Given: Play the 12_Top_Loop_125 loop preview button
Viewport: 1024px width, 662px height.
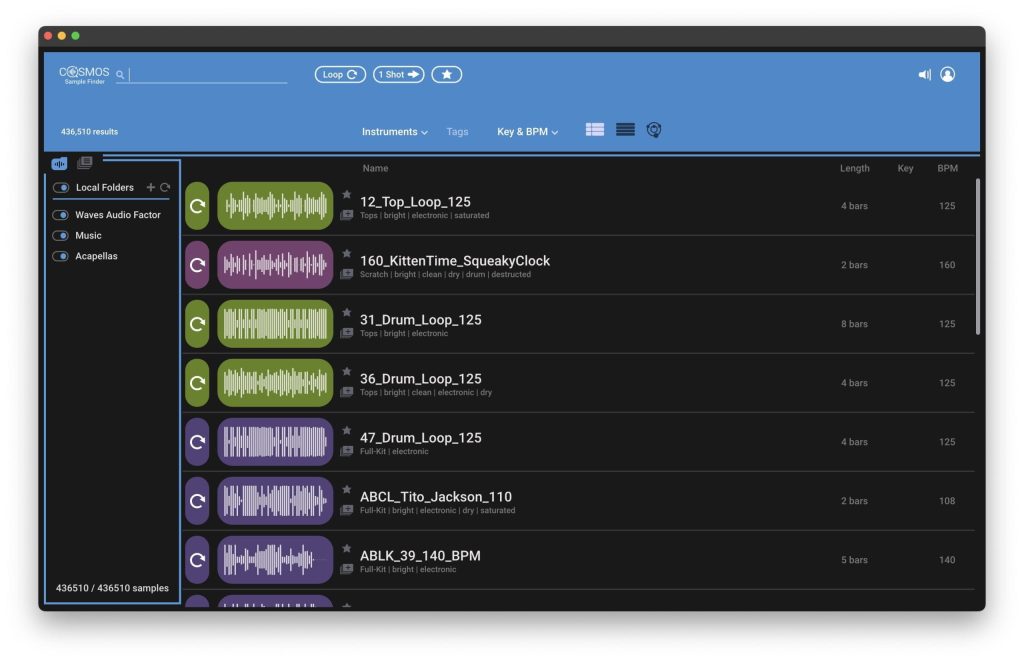Looking at the screenshot, I should point(197,206).
